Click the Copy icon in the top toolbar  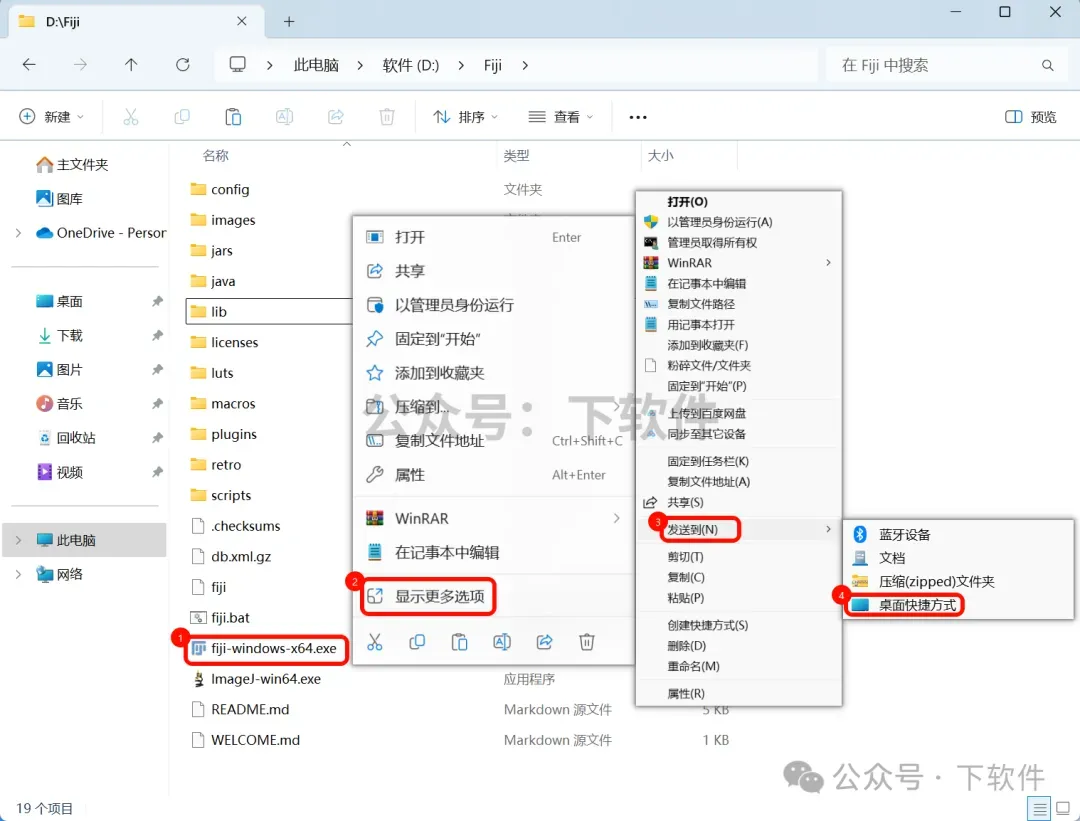tap(182, 117)
